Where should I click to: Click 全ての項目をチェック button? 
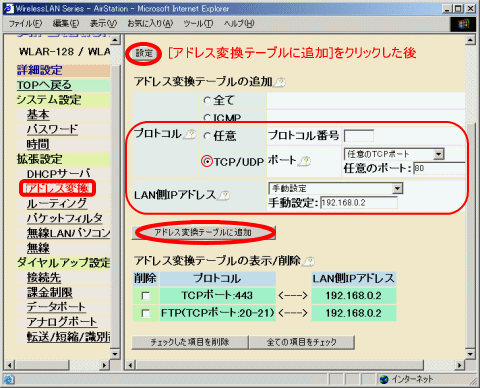302,342
